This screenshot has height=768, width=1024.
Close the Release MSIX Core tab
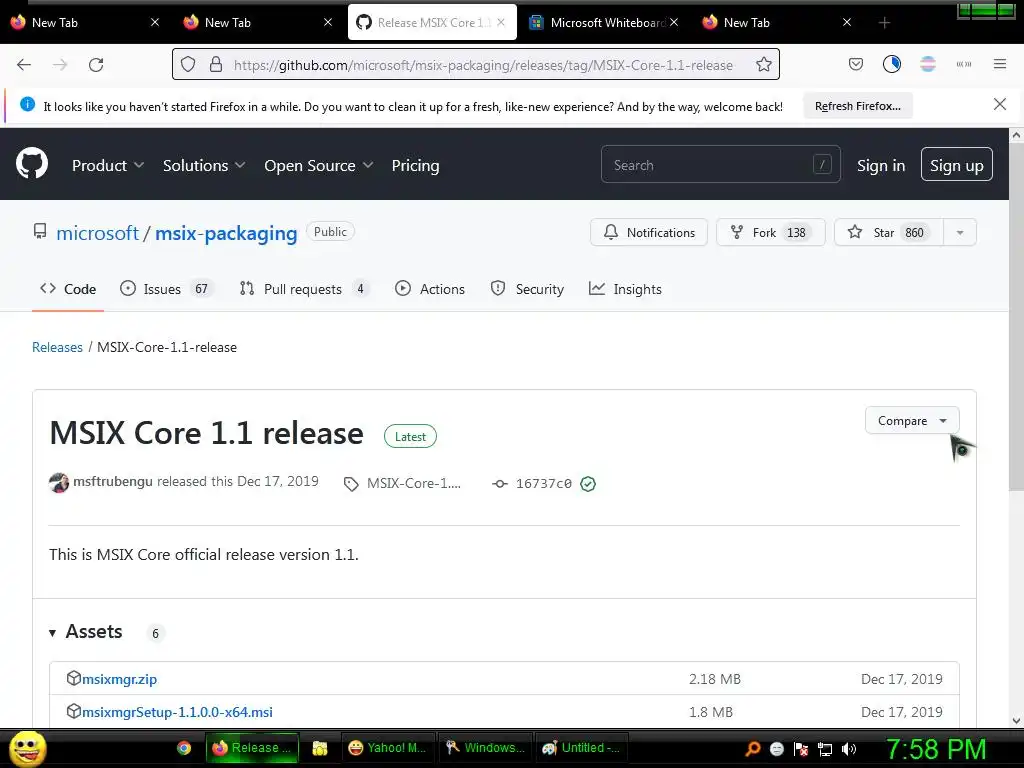(501, 22)
